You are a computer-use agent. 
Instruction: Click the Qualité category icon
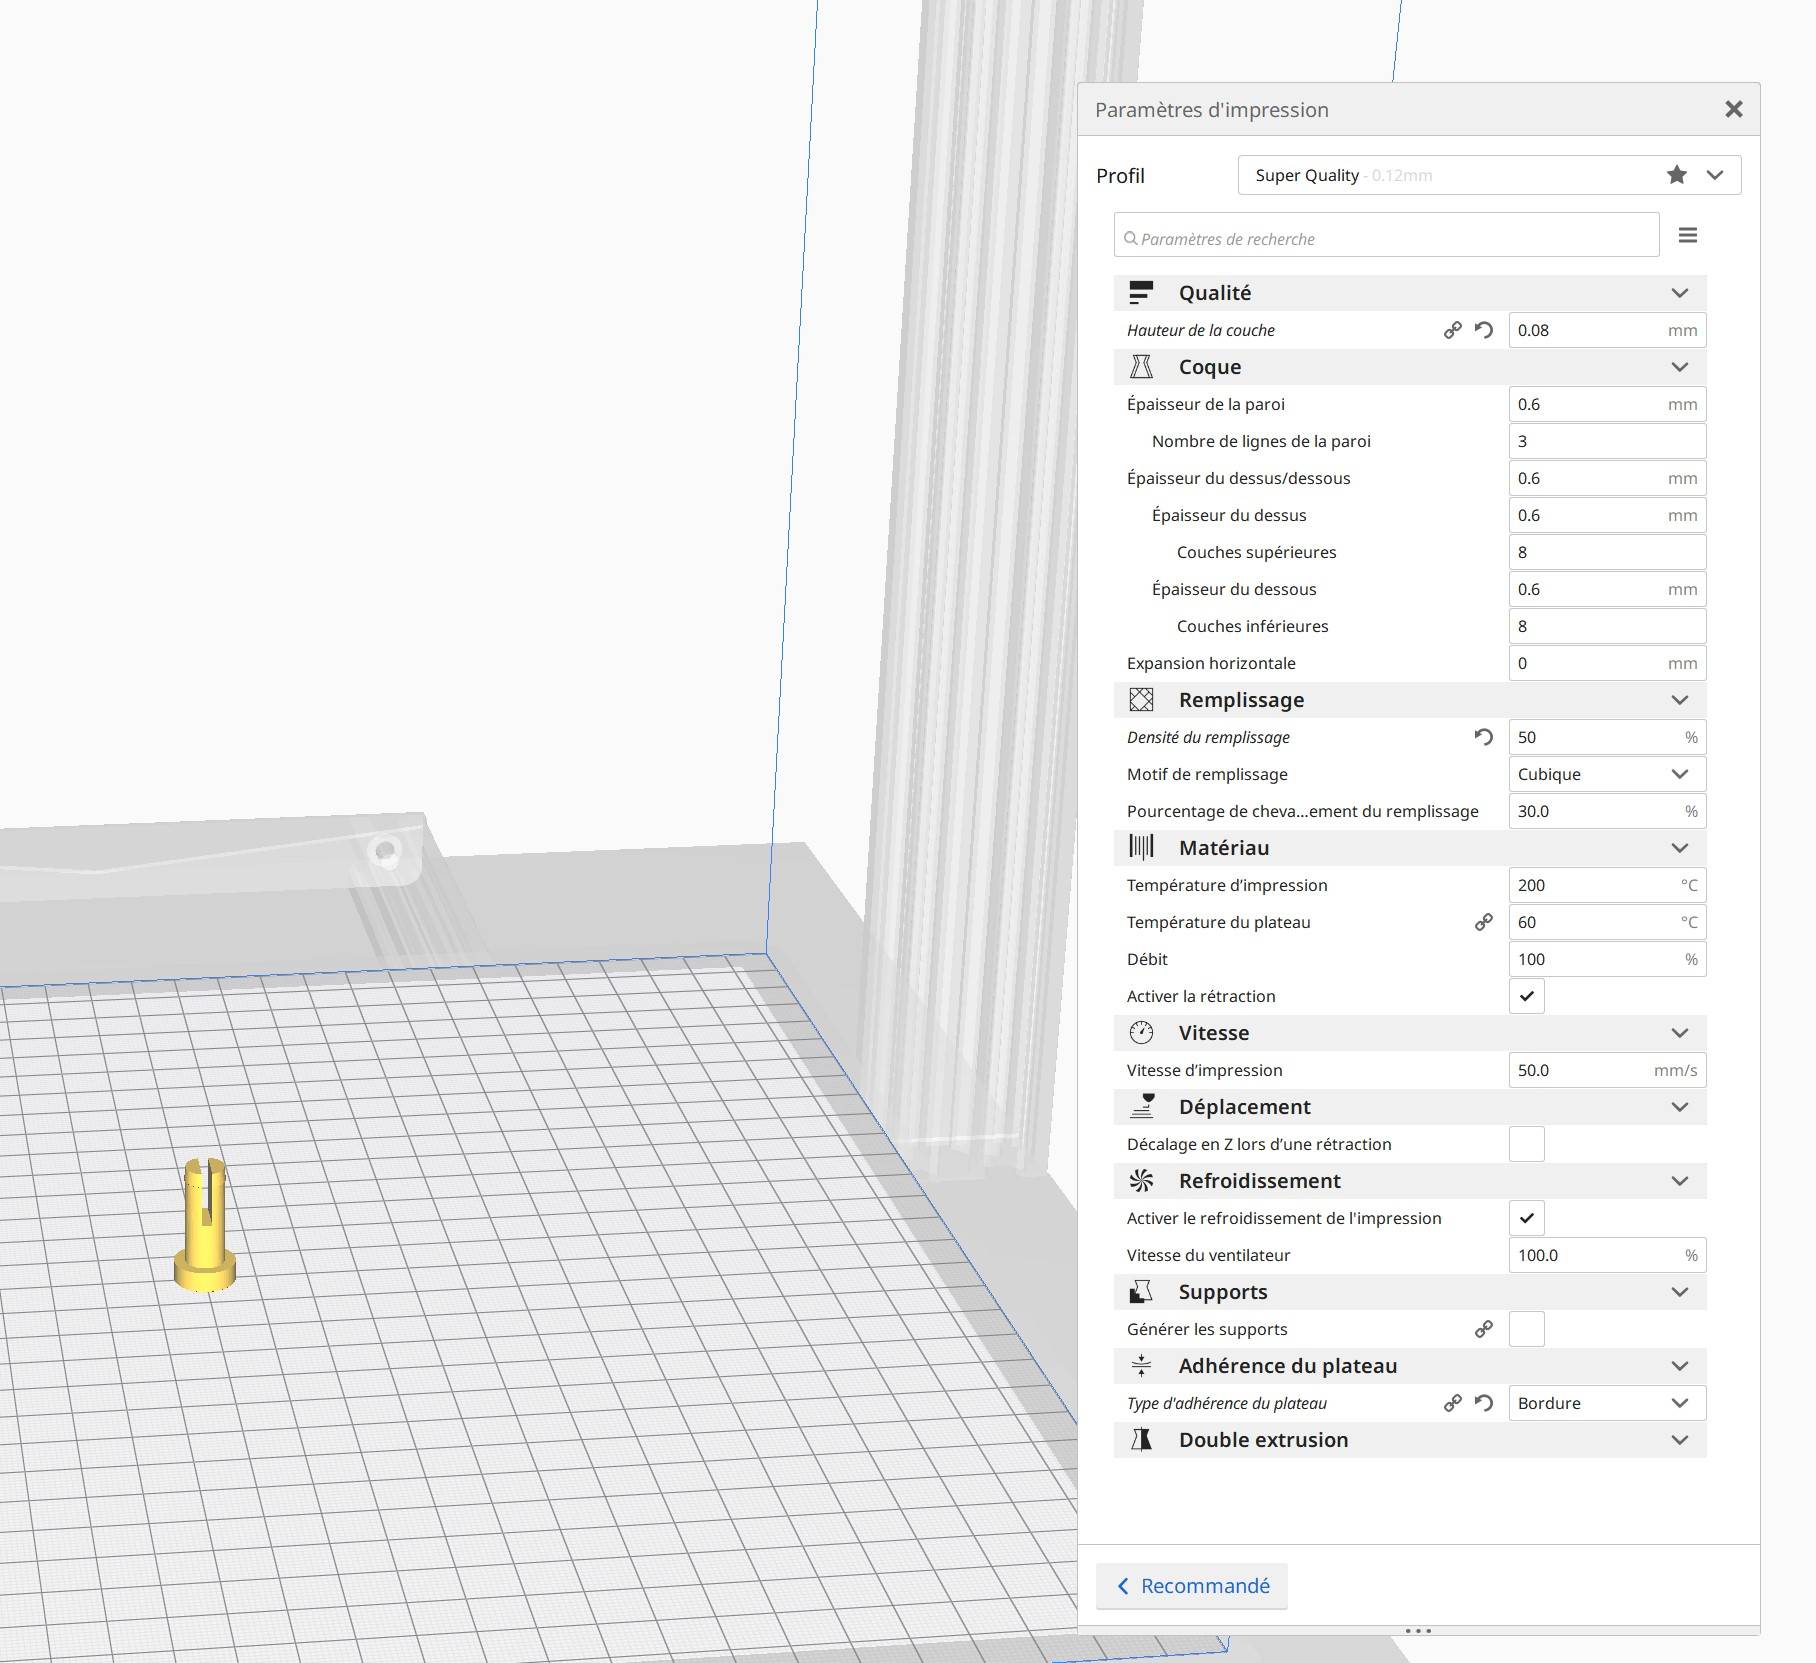pos(1141,293)
